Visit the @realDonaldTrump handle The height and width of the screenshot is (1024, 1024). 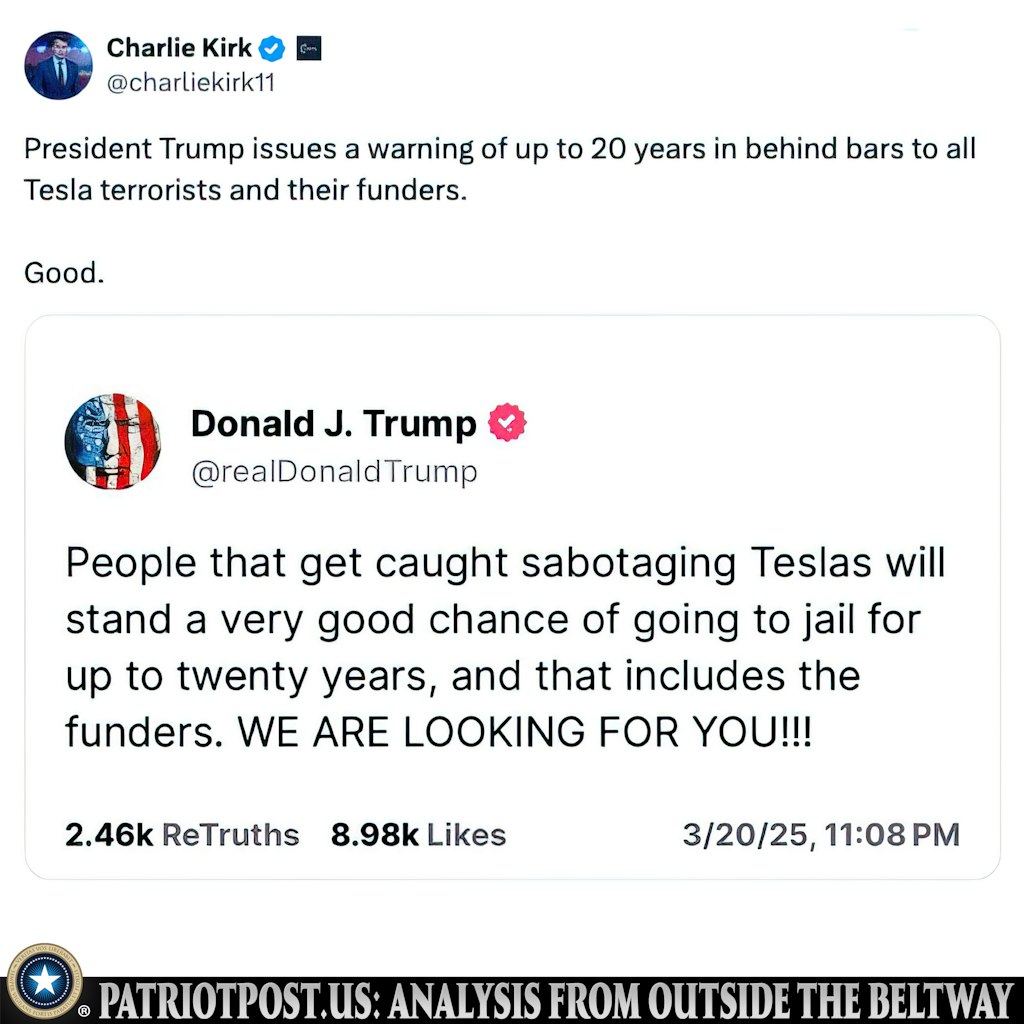pyautogui.click(x=334, y=472)
